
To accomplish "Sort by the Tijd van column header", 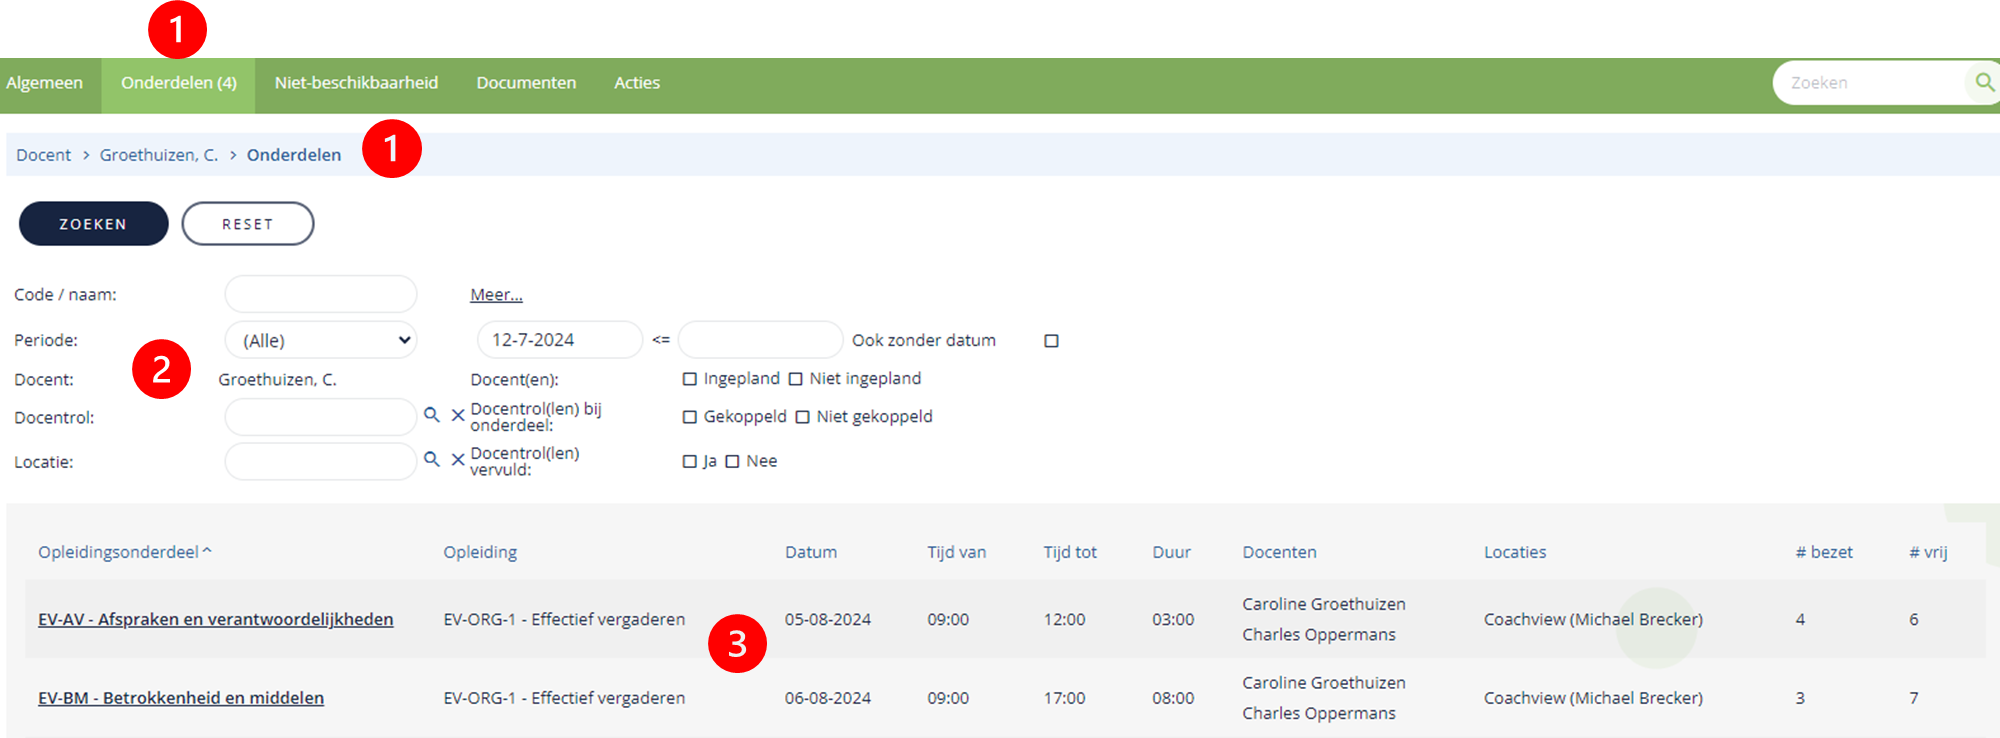I will 956,552.
